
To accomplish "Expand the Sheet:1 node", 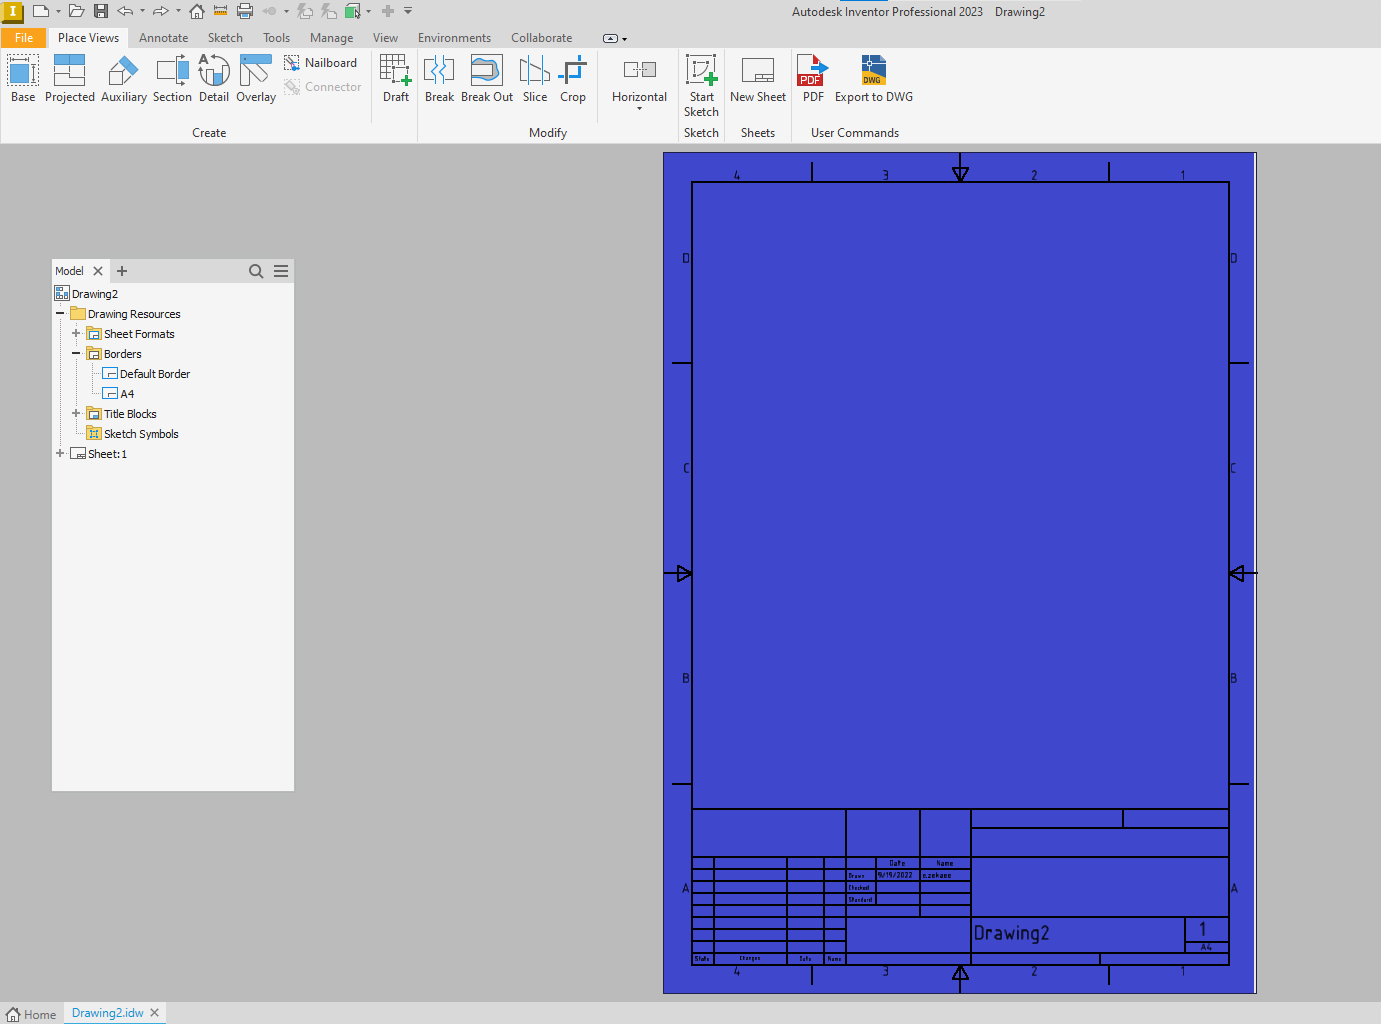I will click(60, 454).
